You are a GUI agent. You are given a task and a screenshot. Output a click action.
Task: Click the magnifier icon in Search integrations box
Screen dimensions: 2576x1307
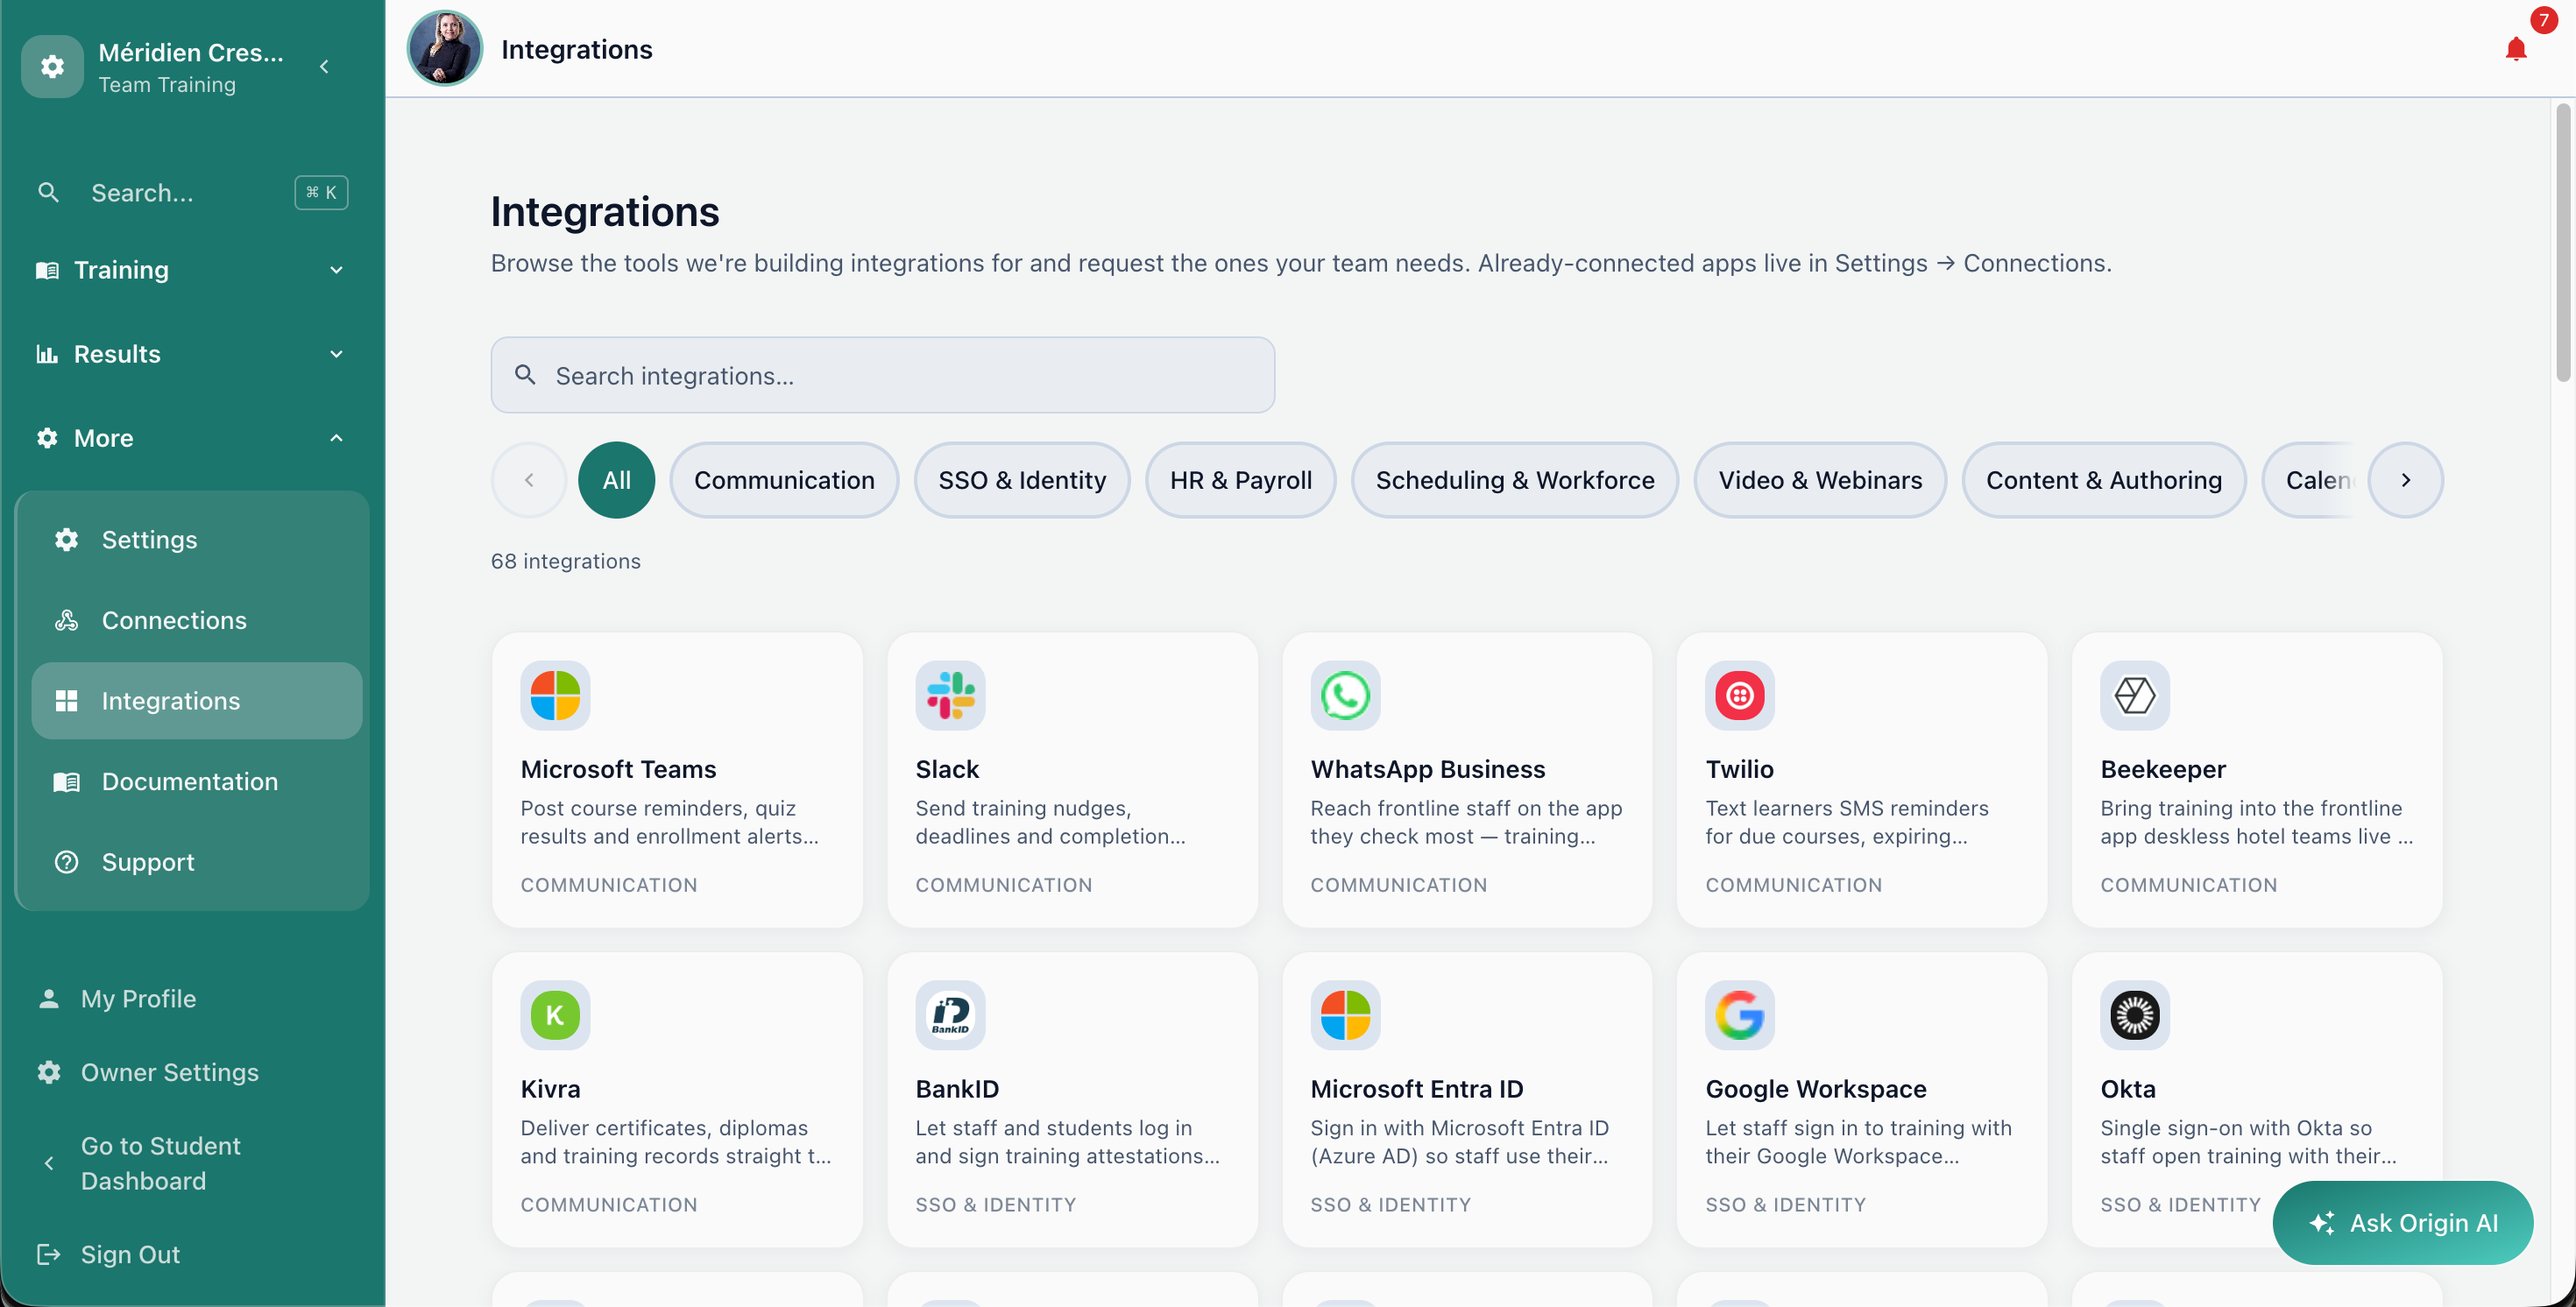(x=525, y=375)
